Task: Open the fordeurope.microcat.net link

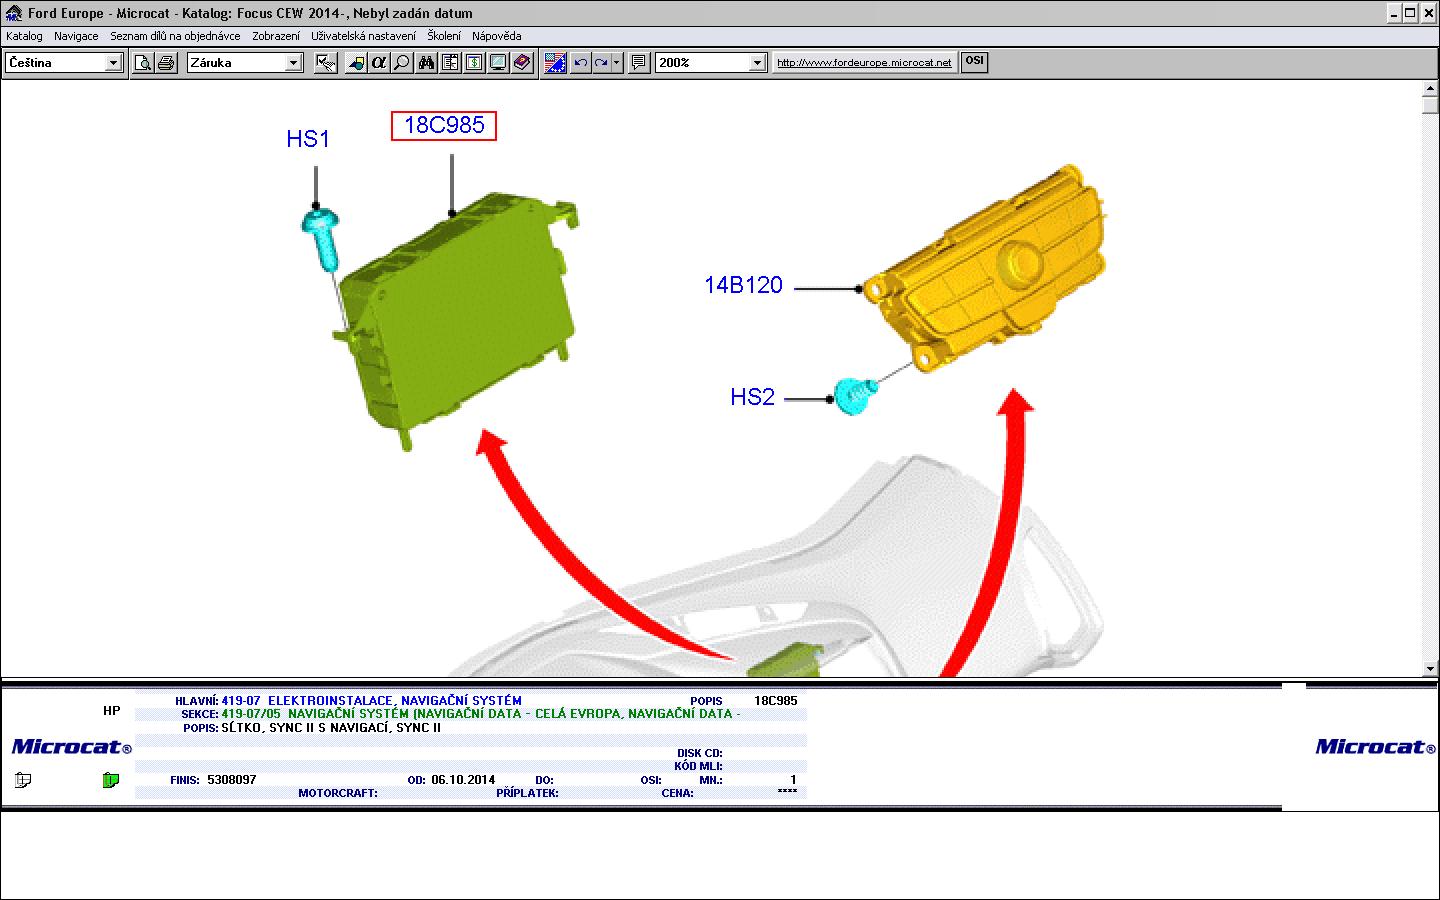Action: click(864, 63)
